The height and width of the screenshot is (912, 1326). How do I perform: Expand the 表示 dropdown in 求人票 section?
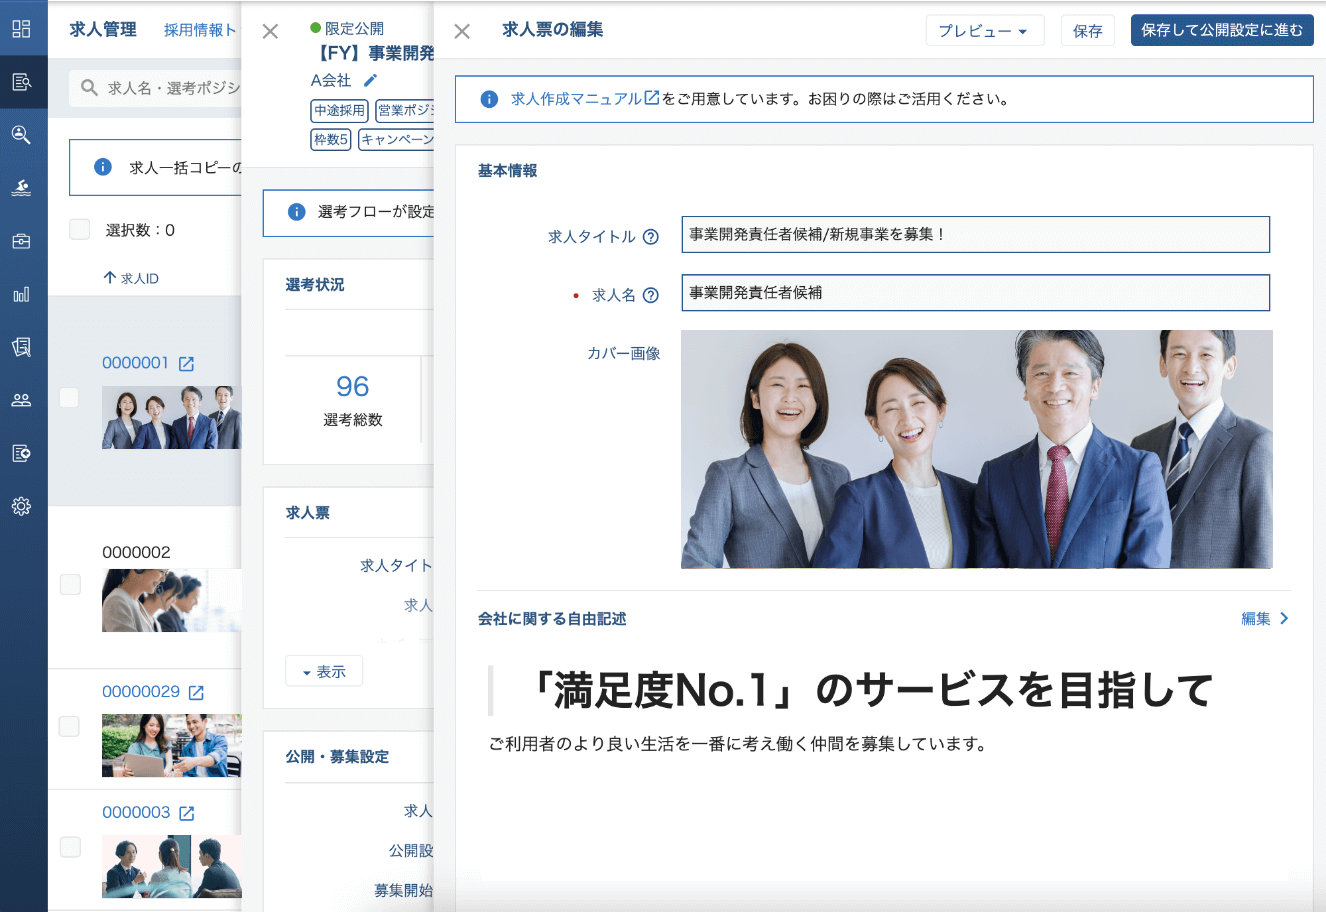pyautogui.click(x=324, y=672)
